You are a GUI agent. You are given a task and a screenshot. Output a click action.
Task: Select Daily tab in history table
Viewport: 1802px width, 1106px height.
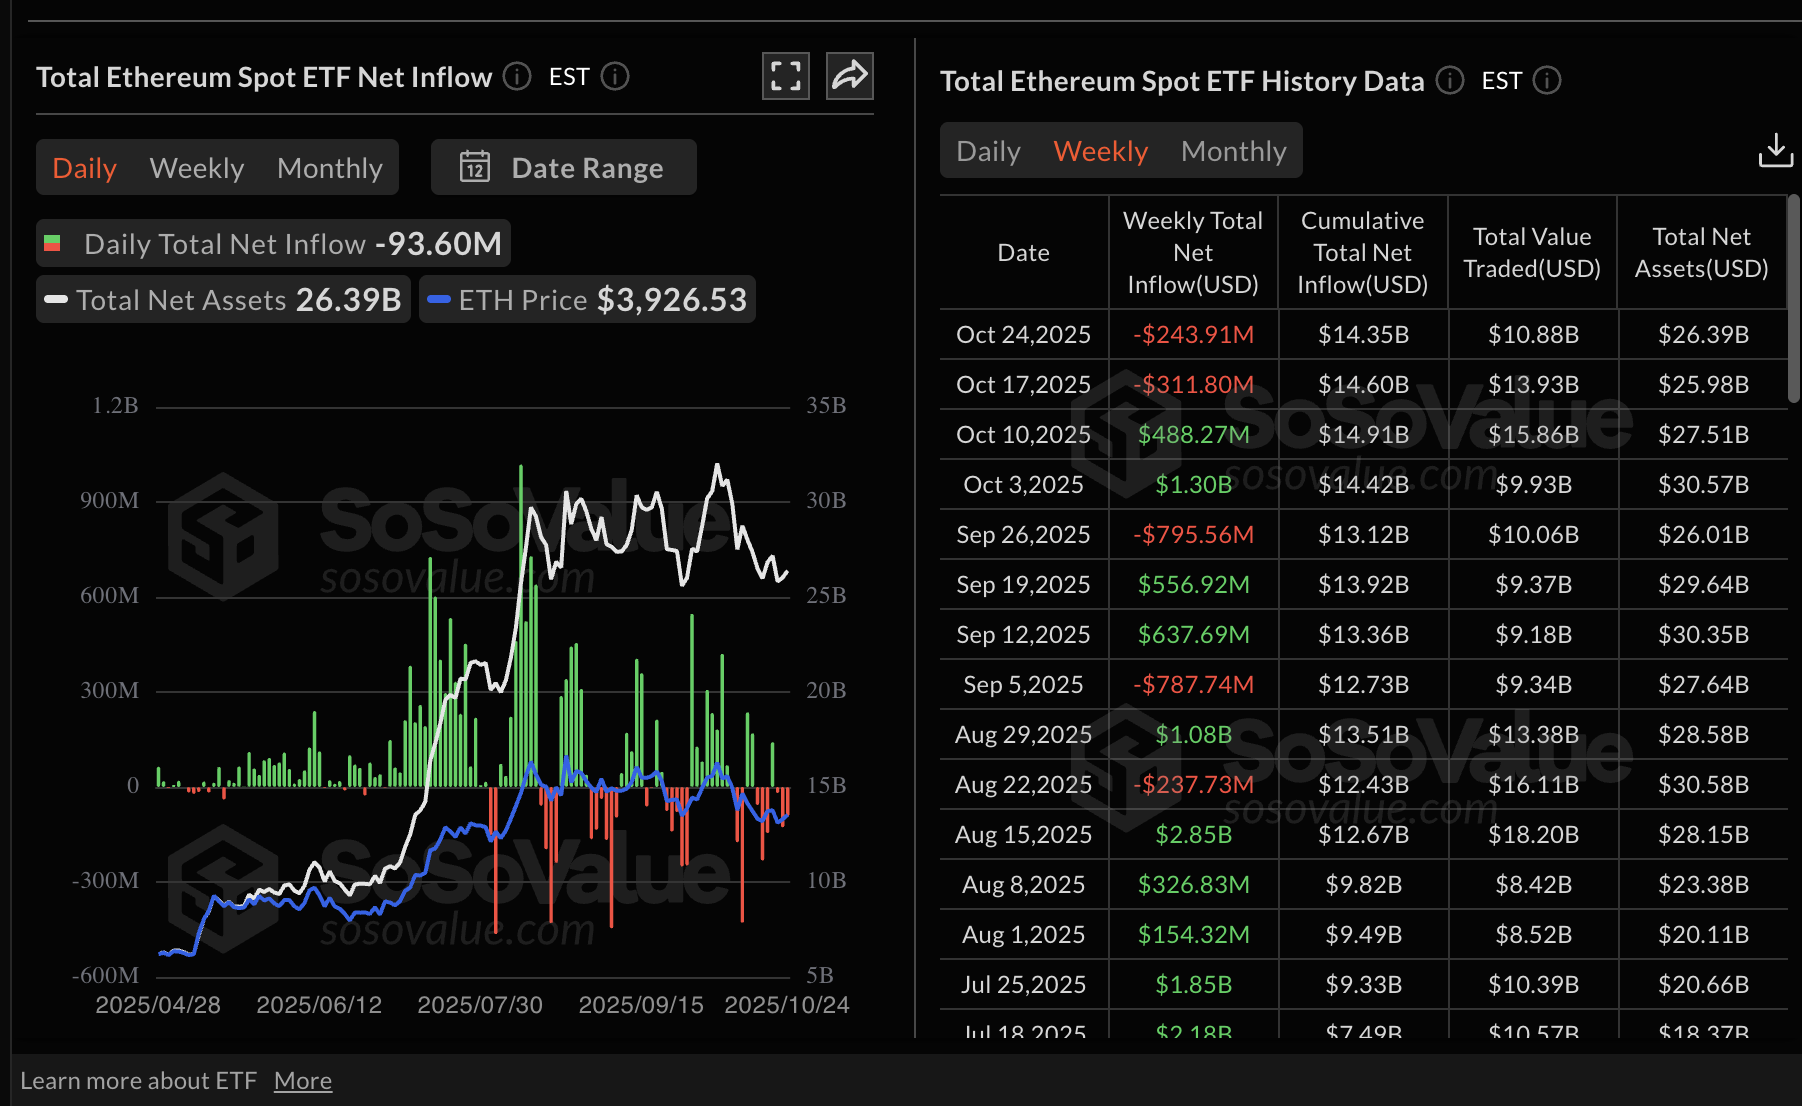pyautogui.click(x=988, y=151)
